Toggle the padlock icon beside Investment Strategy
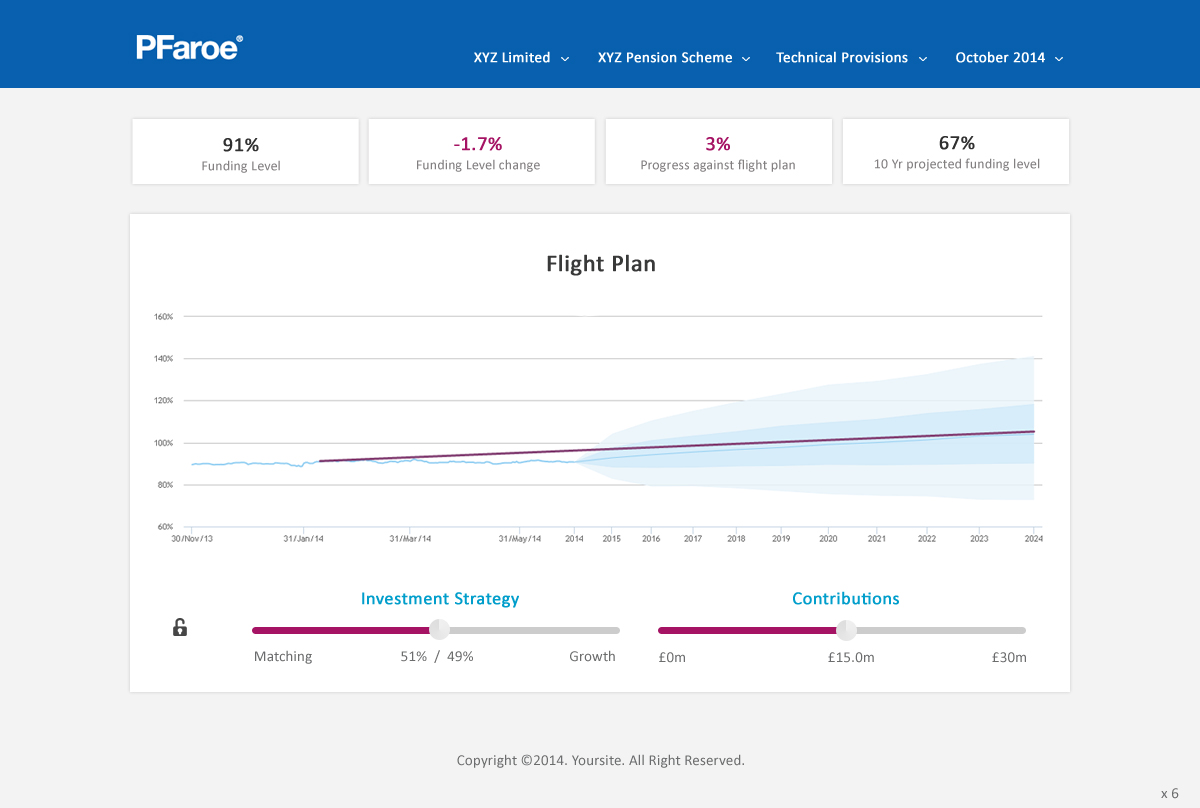This screenshot has width=1200, height=808. point(180,627)
